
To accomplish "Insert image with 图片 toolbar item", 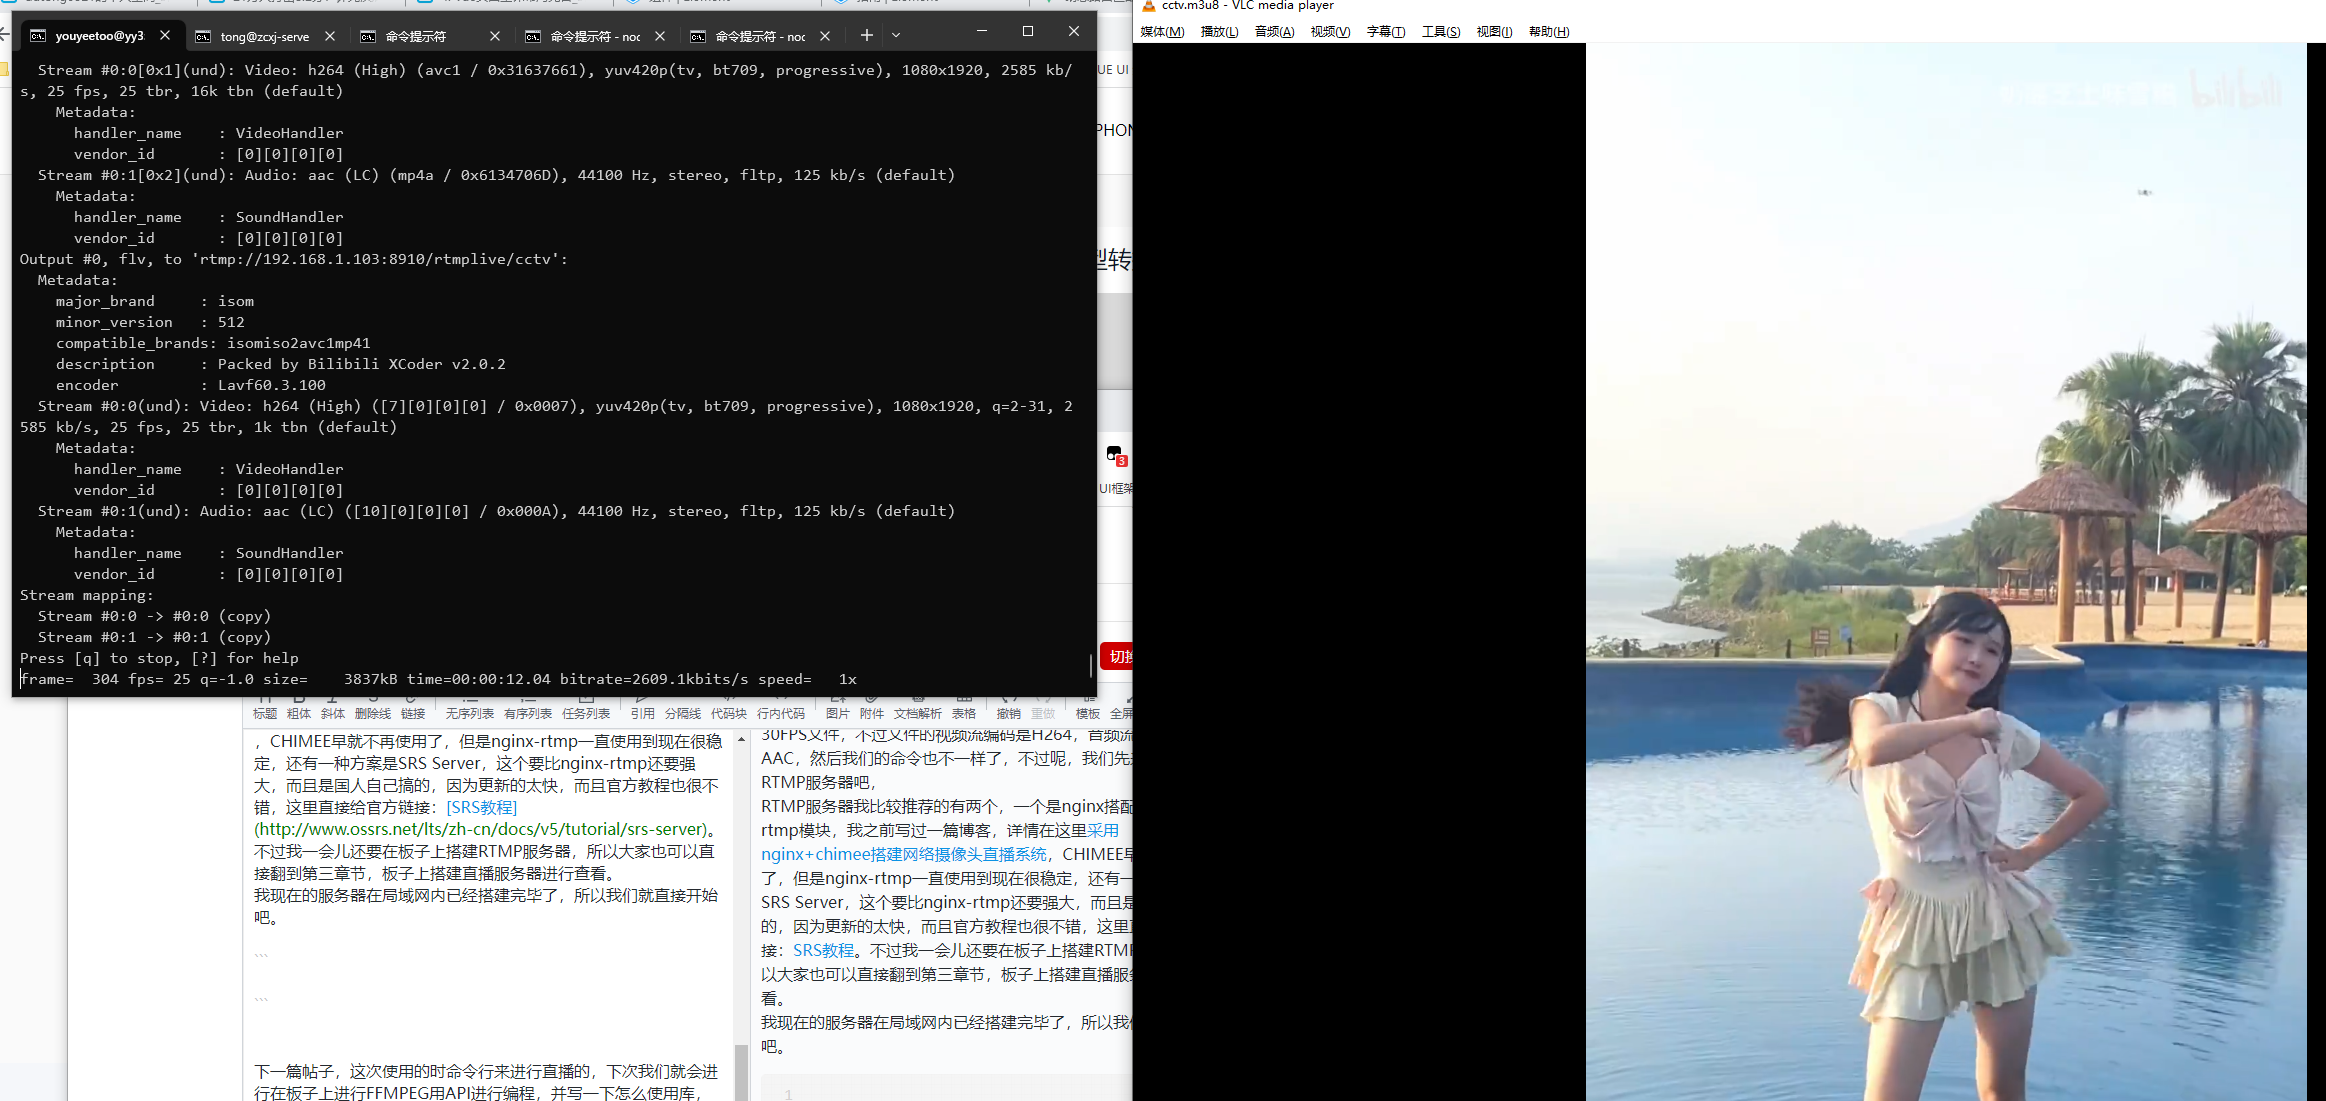I will tap(838, 707).
